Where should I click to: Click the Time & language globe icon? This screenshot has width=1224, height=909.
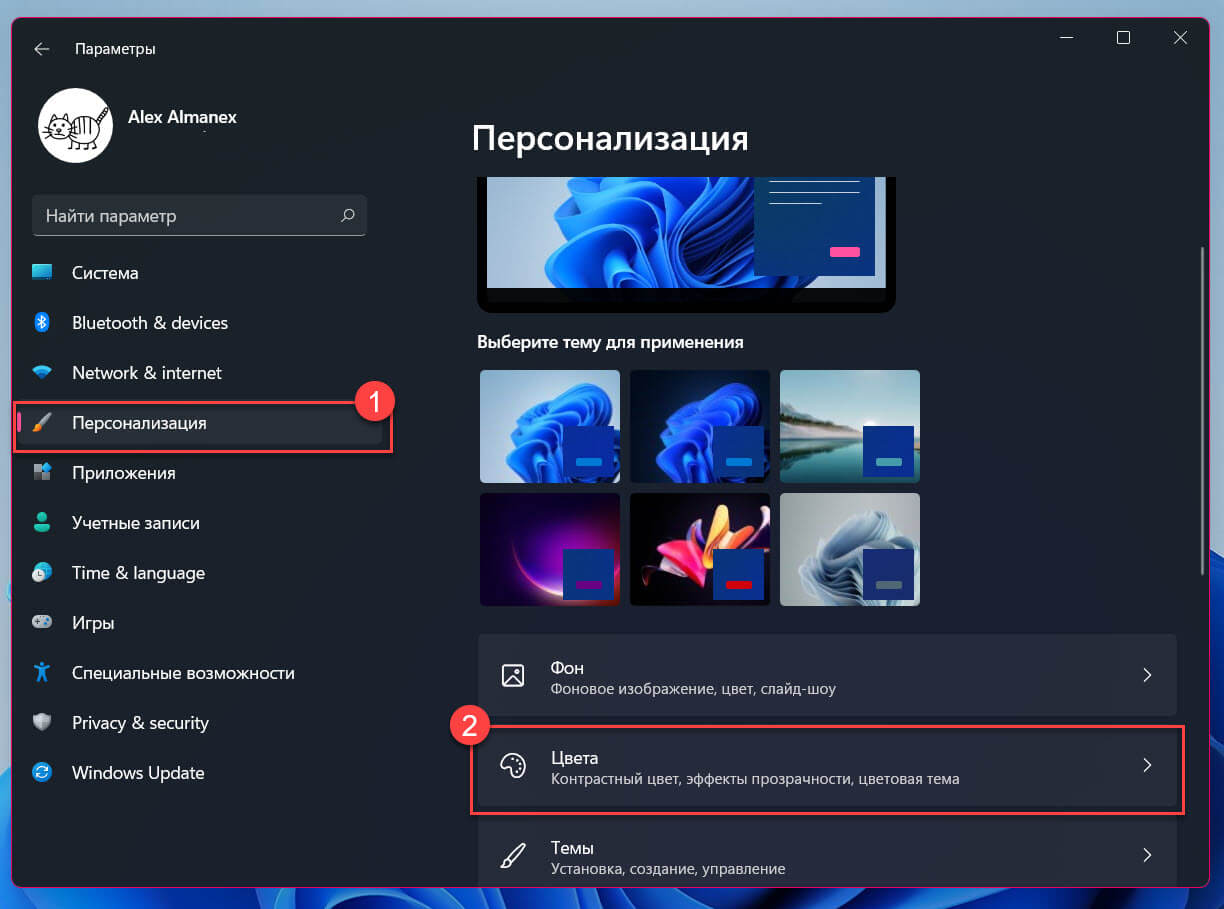42,573
